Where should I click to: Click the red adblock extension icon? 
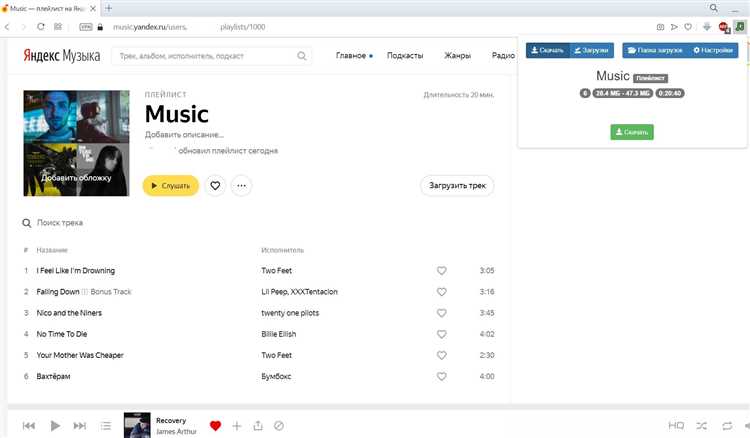(x=724, y=27)
